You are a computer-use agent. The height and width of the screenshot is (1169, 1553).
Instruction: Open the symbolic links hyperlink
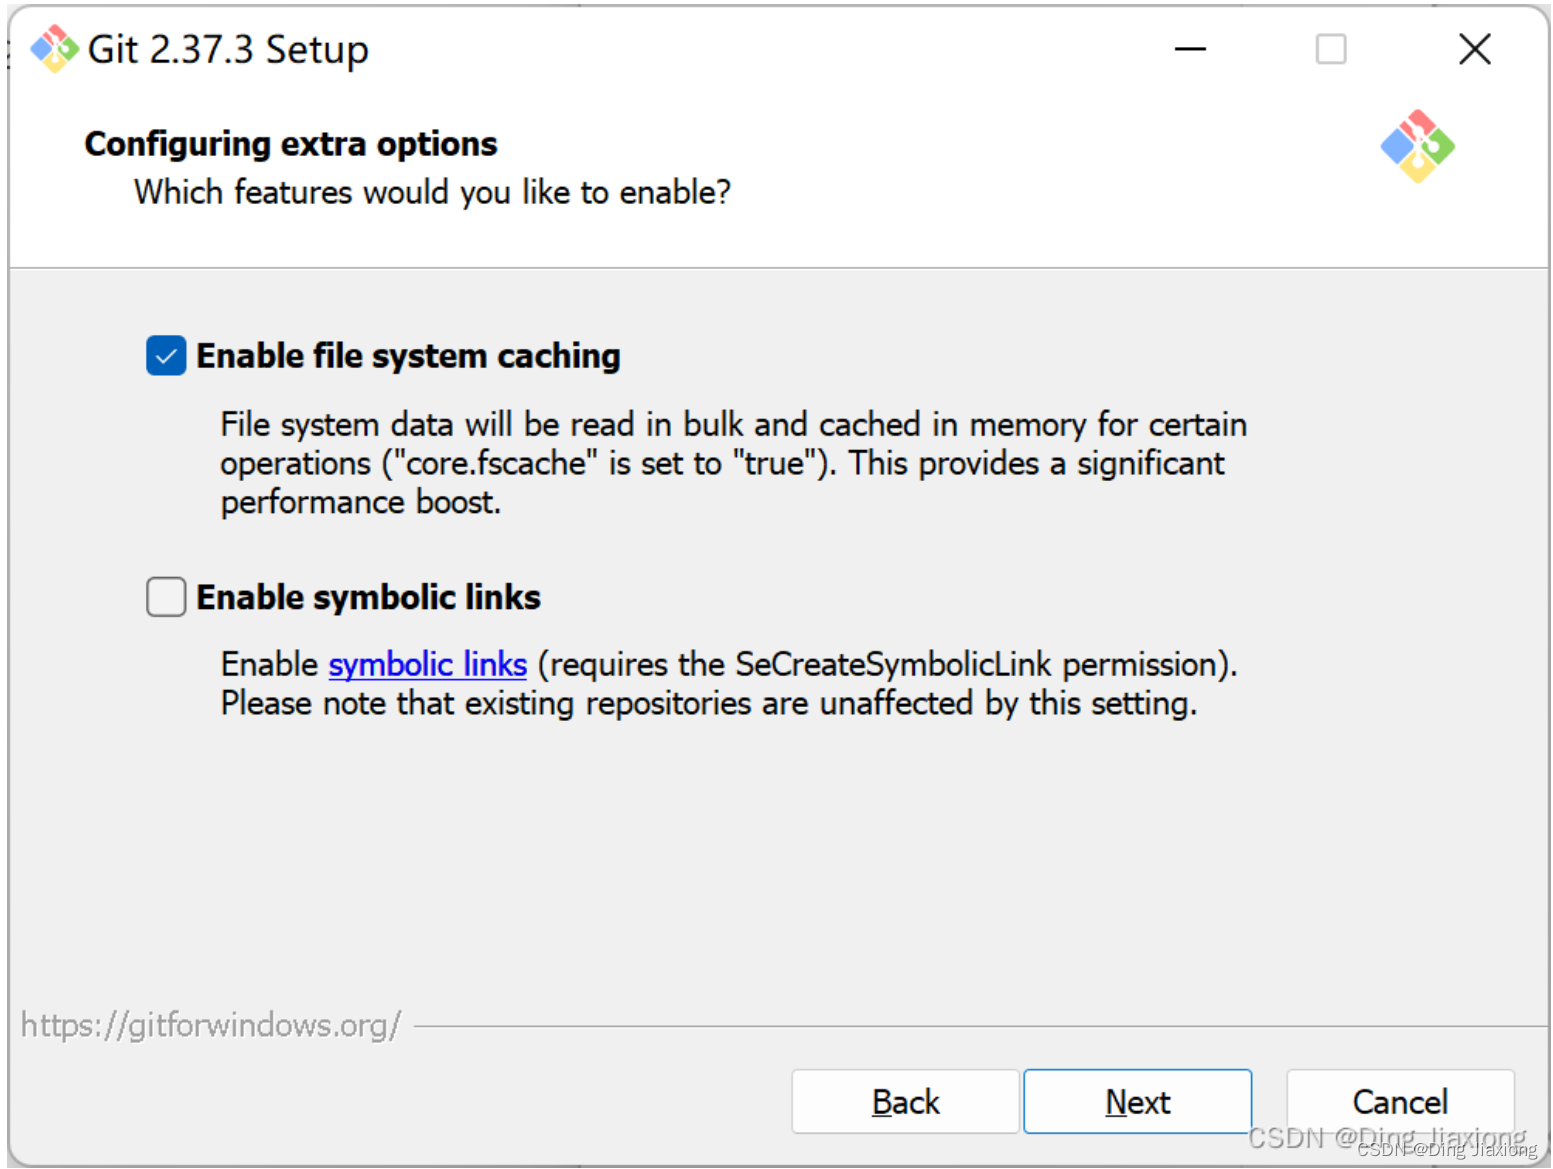(x=427, y=665)
